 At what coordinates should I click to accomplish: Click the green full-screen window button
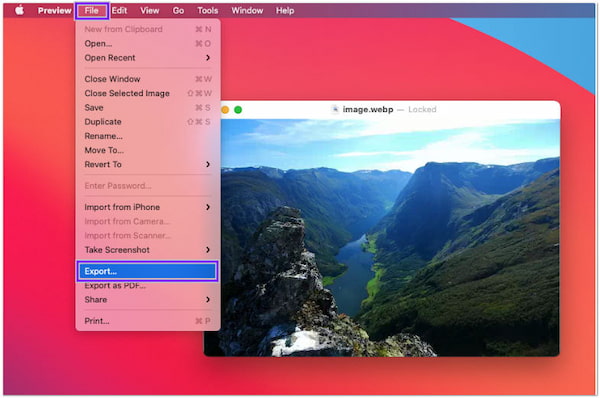[x=238, y=110]
